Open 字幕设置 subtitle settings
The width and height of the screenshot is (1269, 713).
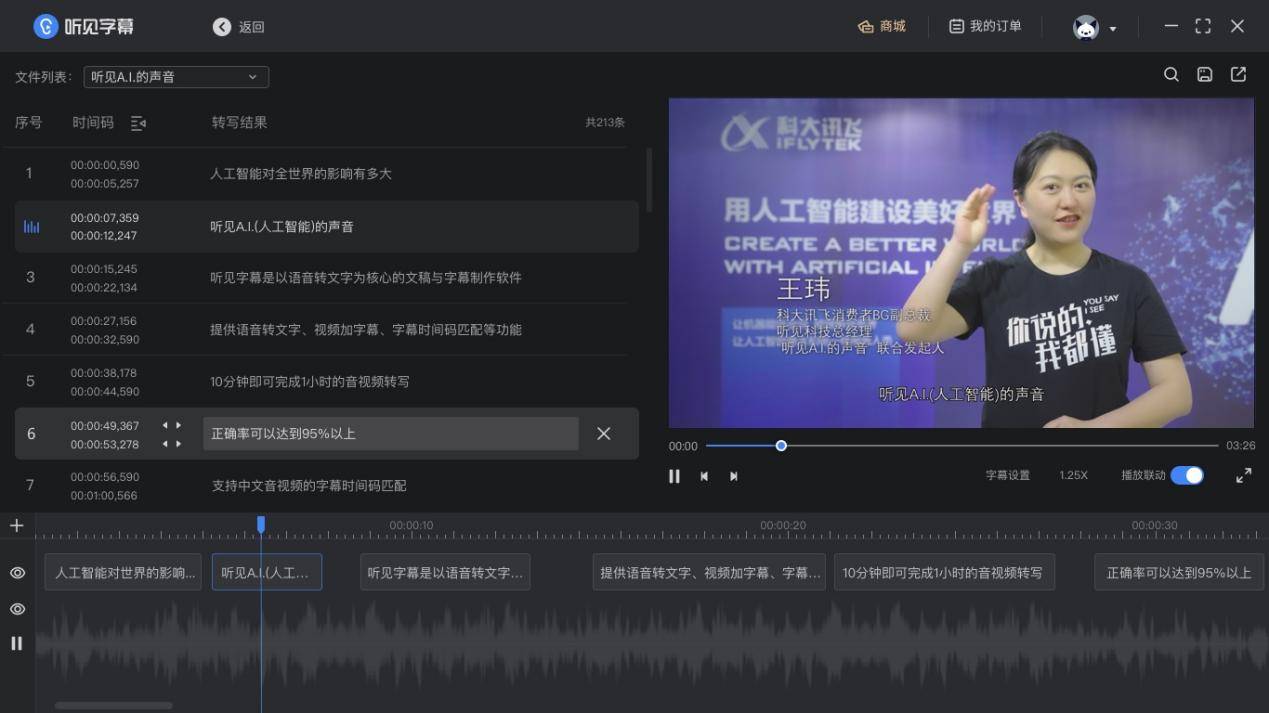1005,476
